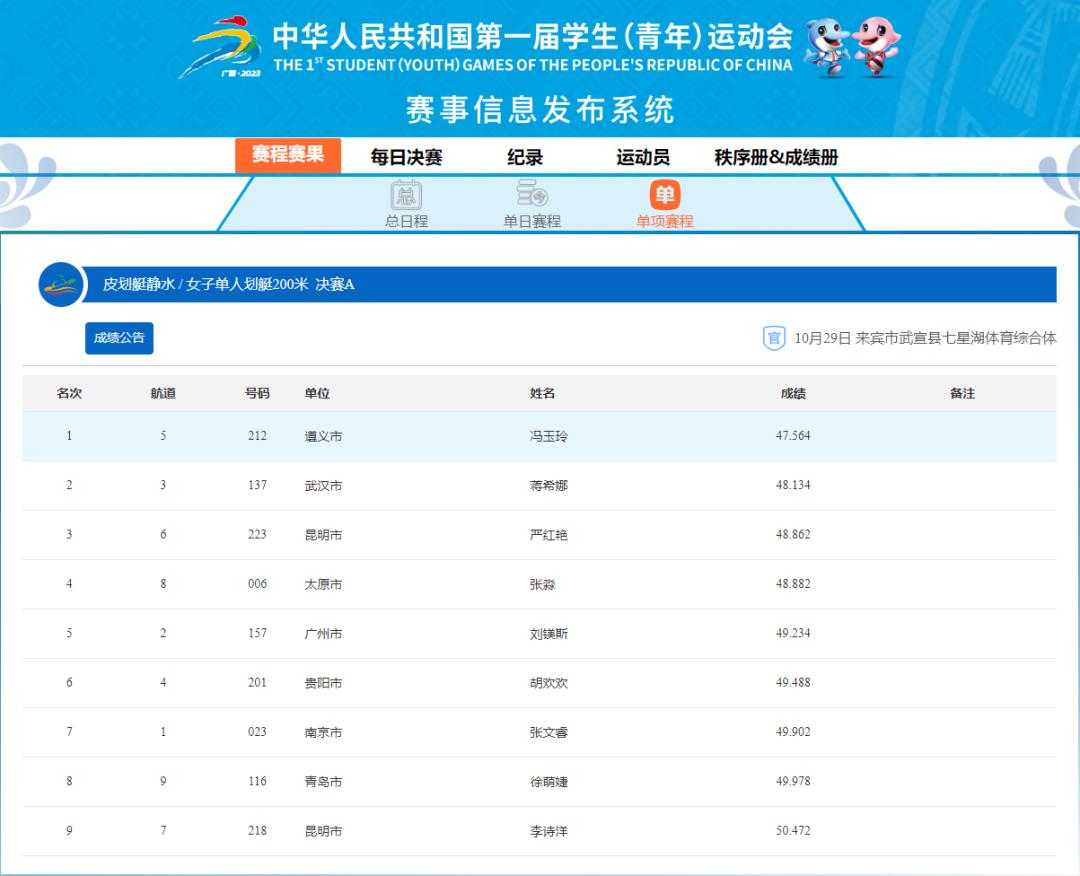This screenshot has height=876, width=1080.
Task: Open the 运动员 page
Action: tap(643, 157)
